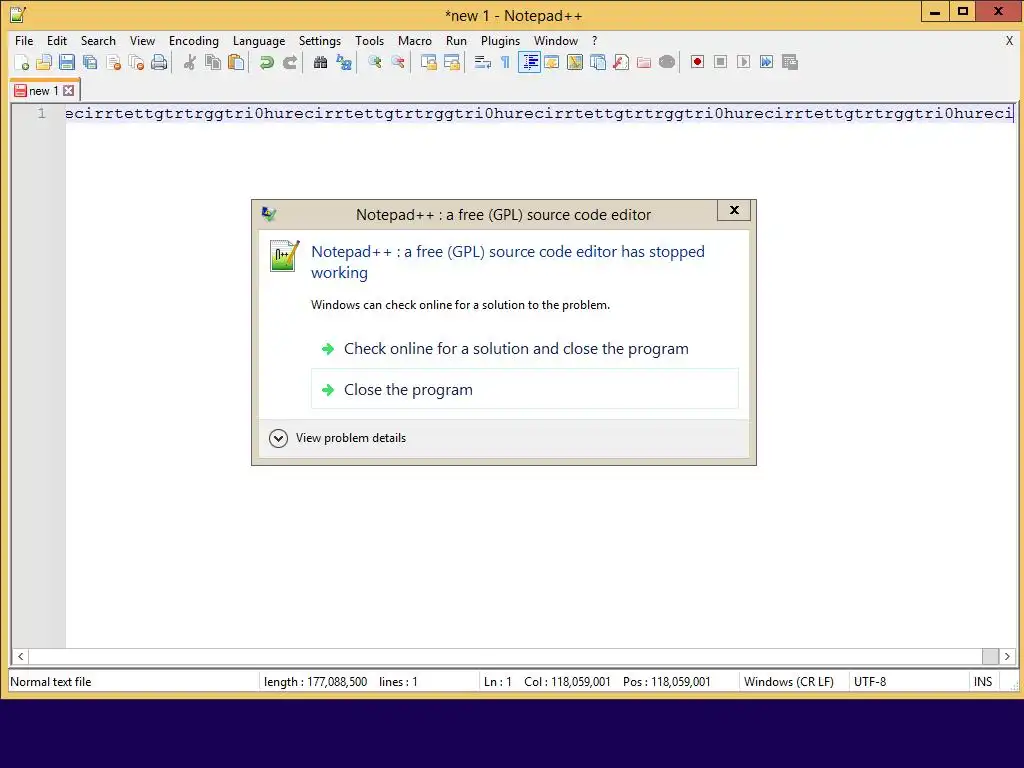The image size is (1024, 768).
Task: Click the Save Recorded Macro icon
Action: 790,62
